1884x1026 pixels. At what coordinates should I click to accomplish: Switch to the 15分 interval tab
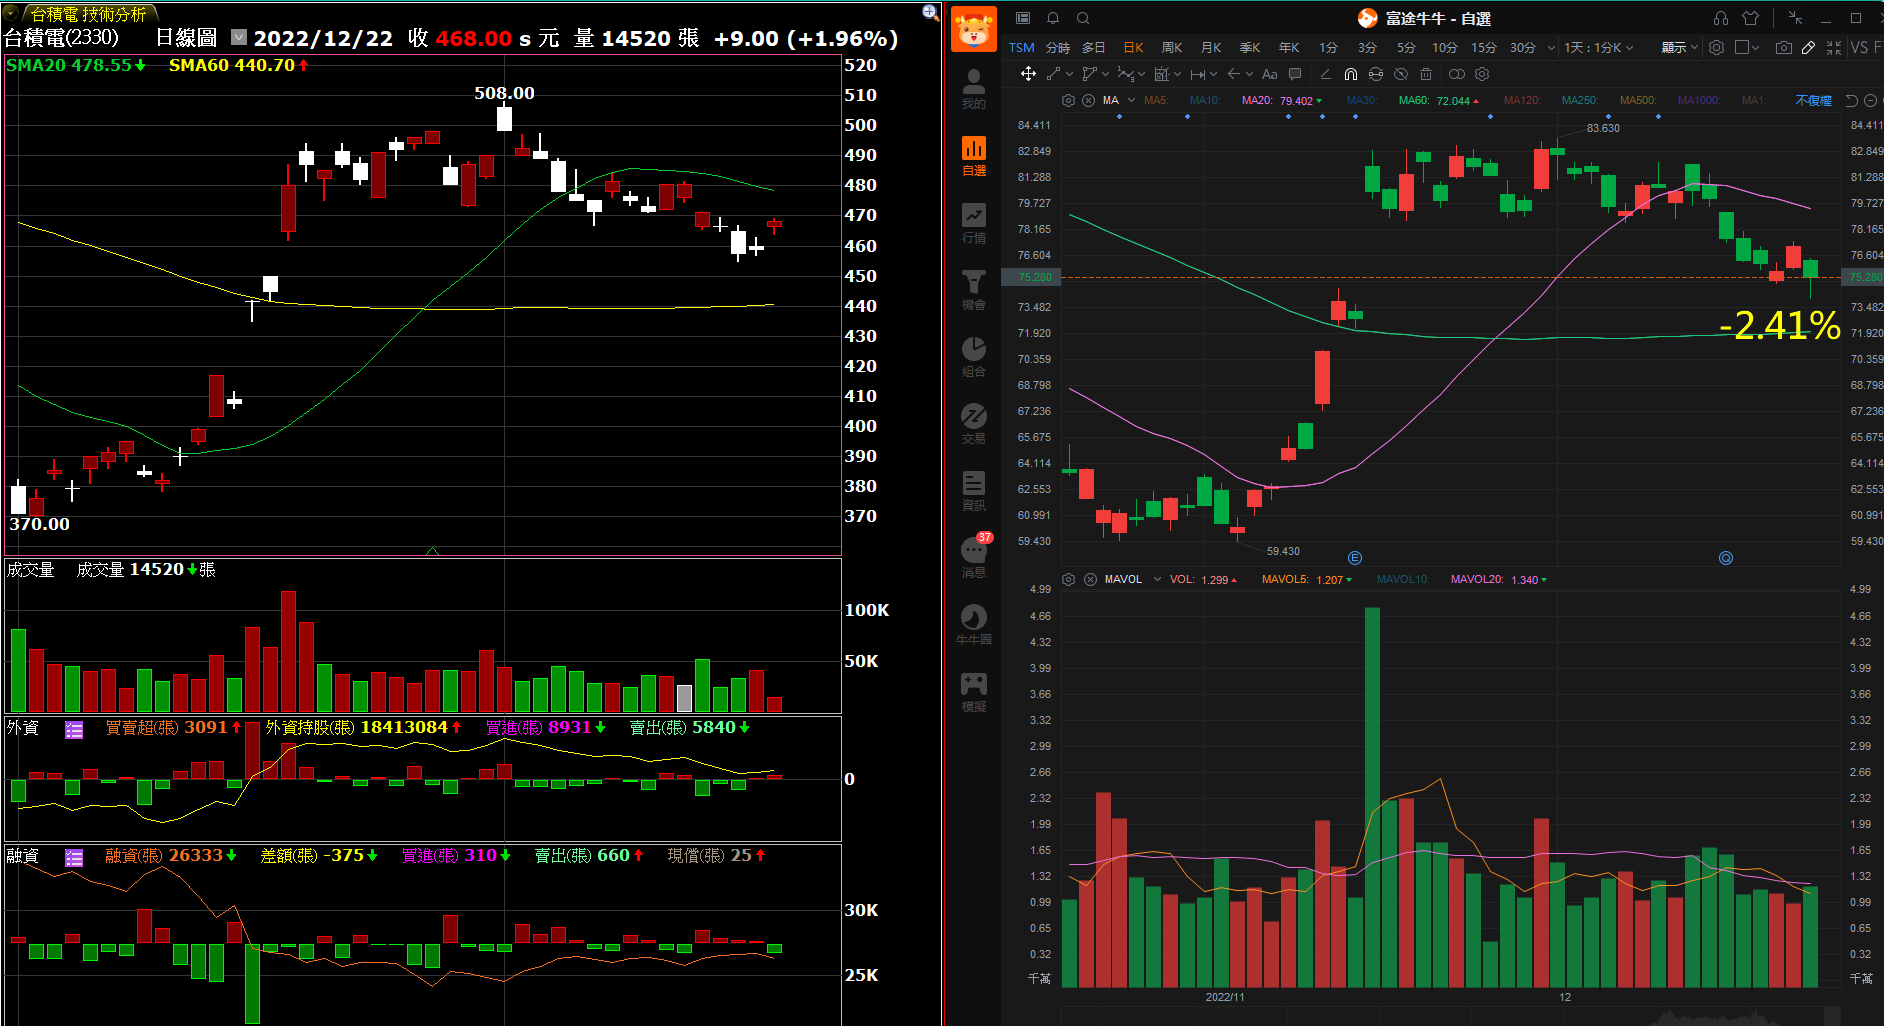(1484, 47)
